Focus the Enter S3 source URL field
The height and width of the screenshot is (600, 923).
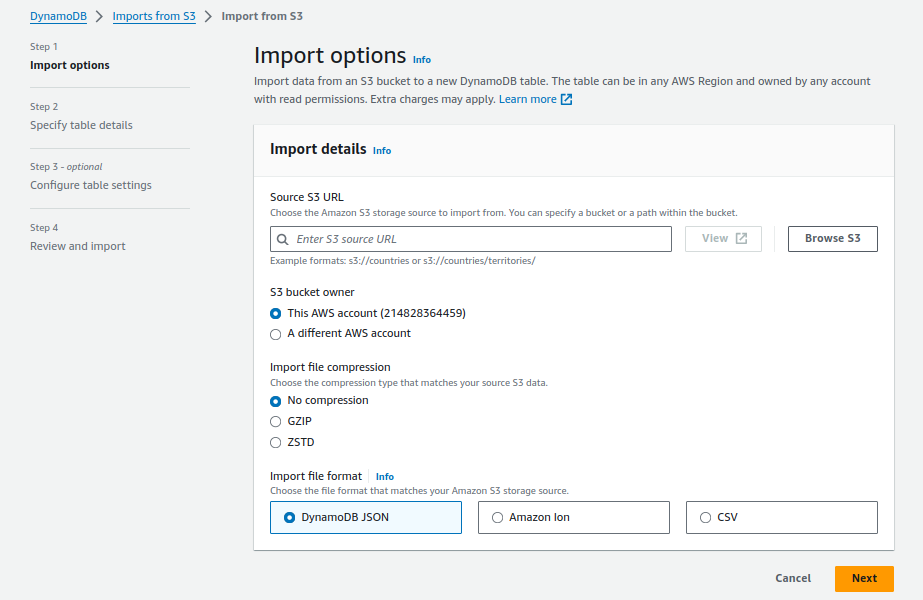[x=471, y=239]
